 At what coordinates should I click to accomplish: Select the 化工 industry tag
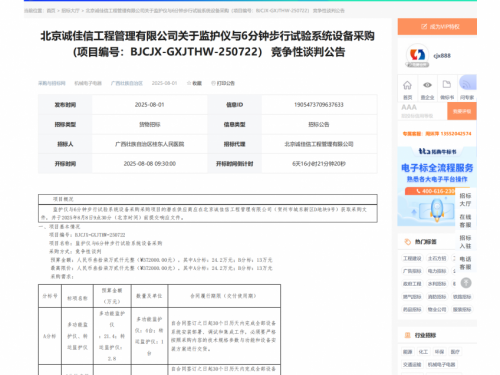[423, 352]
